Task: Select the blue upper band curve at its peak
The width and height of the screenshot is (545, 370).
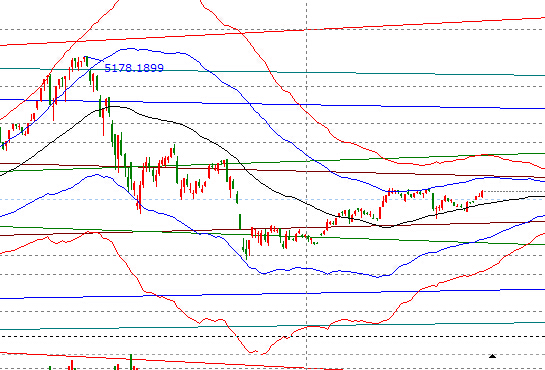Action: 130,49
